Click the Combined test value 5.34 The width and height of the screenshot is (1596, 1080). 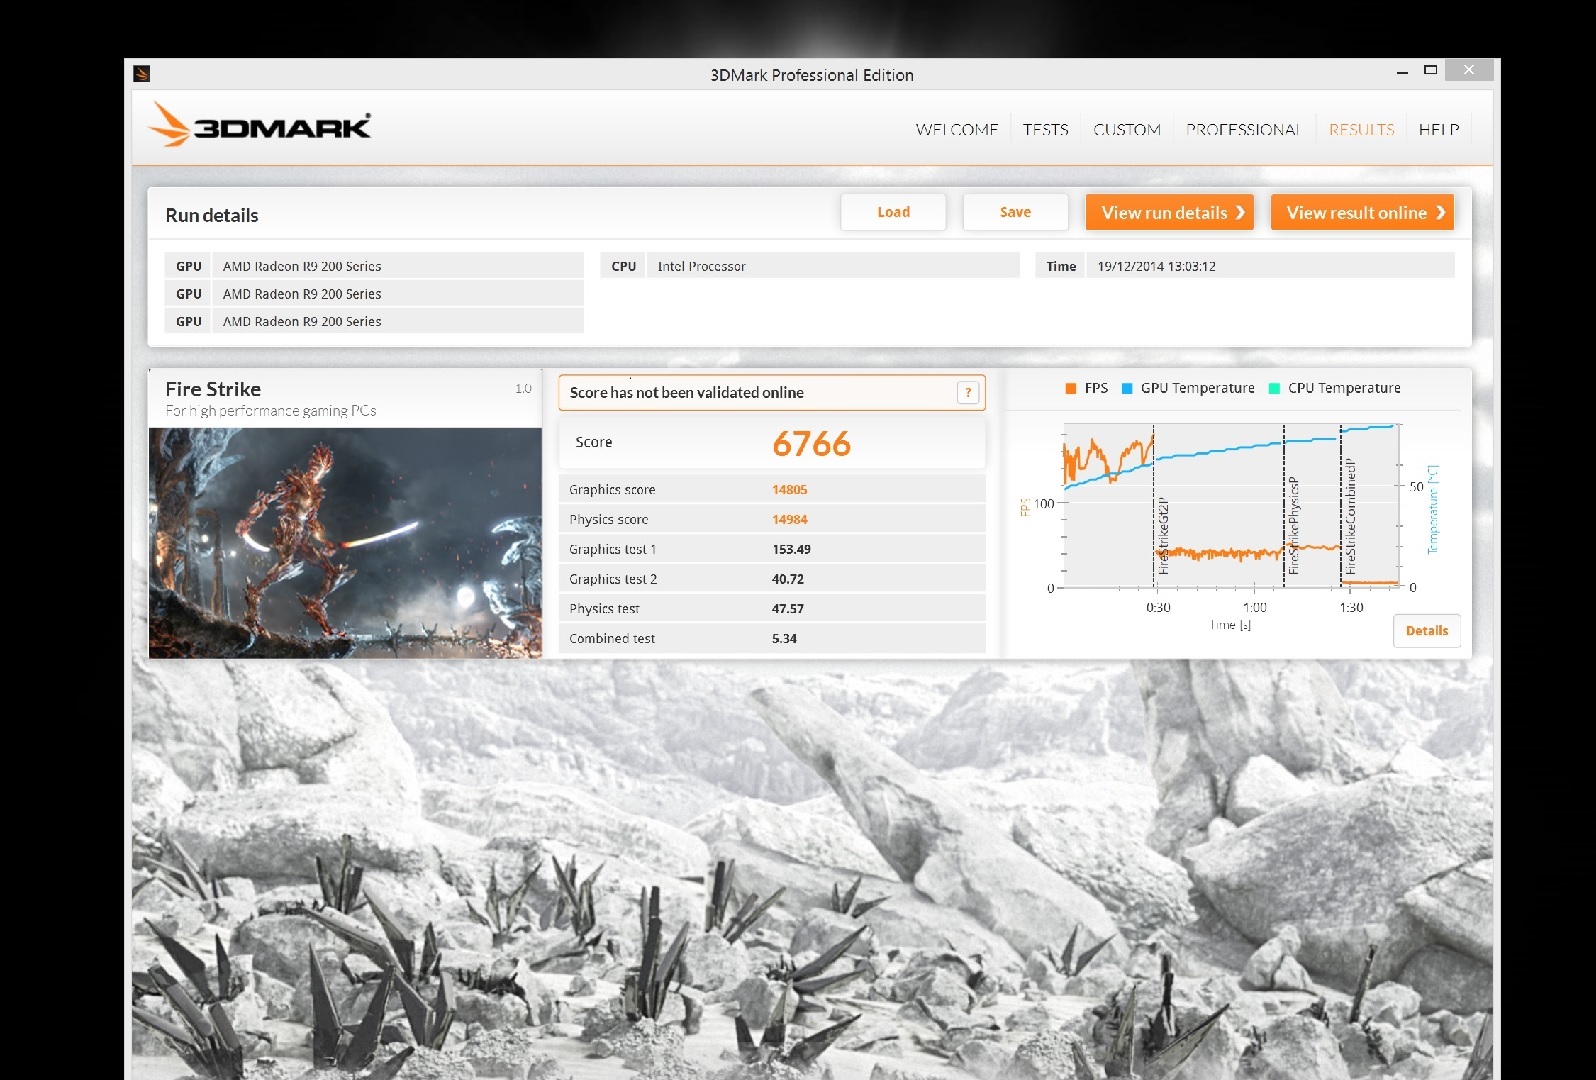(x=785, y=638)
